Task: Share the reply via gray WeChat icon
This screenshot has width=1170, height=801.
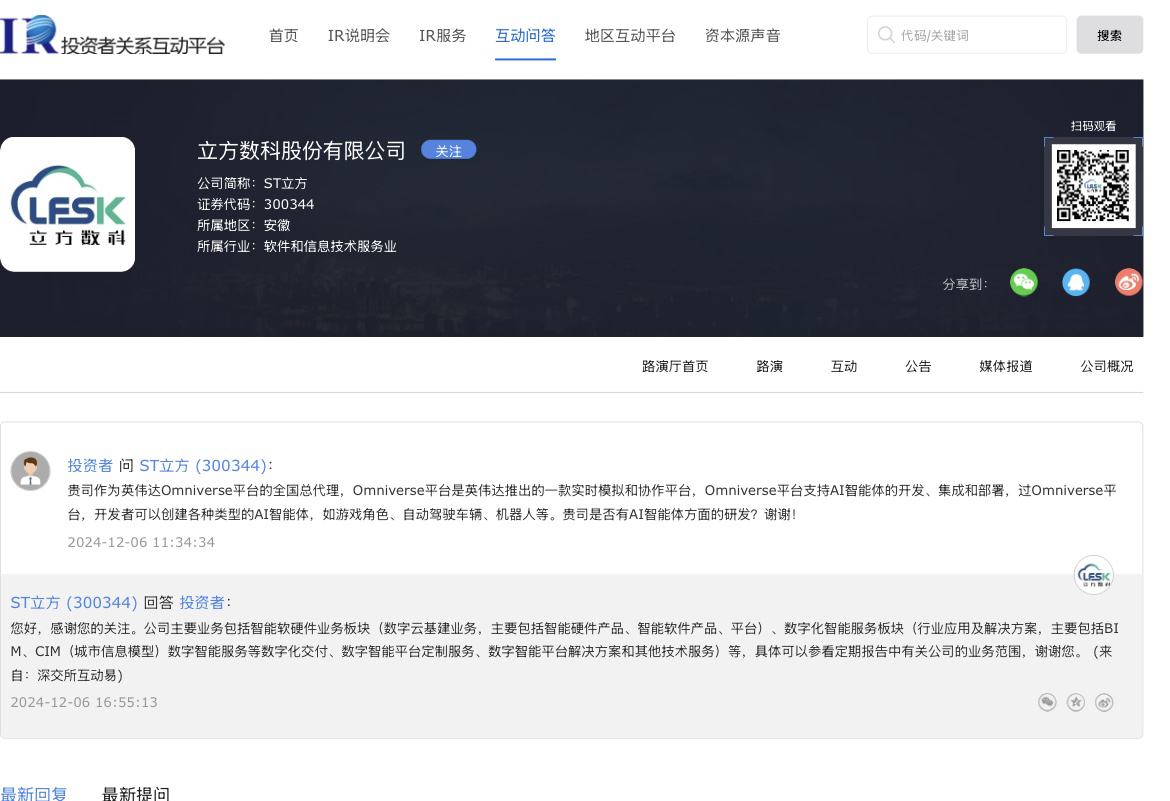Action: [x=1047, y=702]
